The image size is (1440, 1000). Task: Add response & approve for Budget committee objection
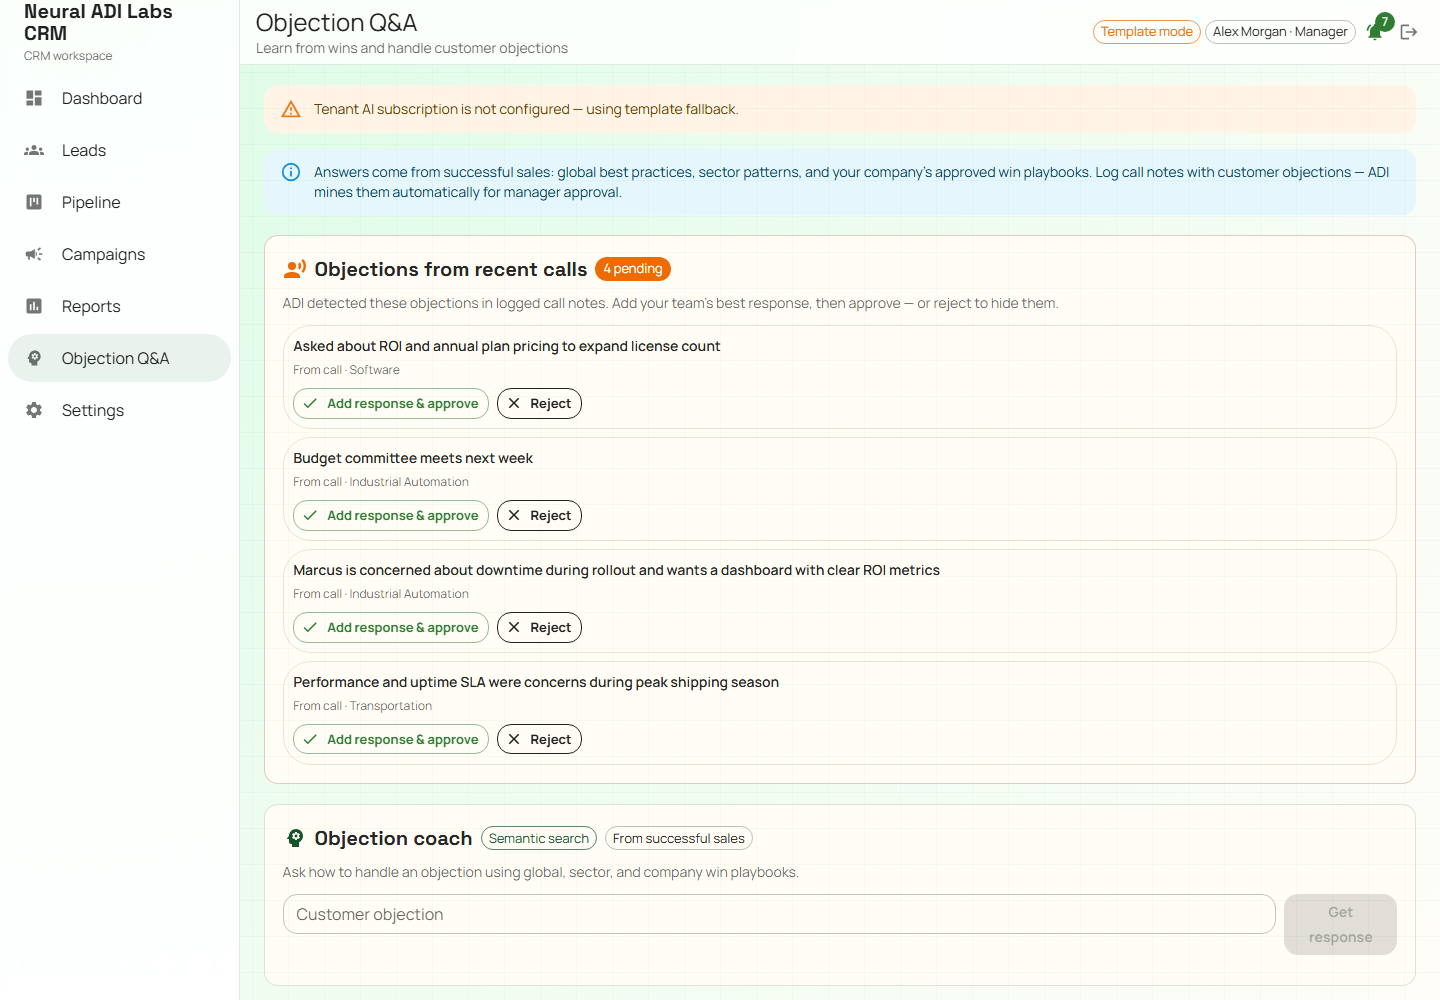(391, 515)
